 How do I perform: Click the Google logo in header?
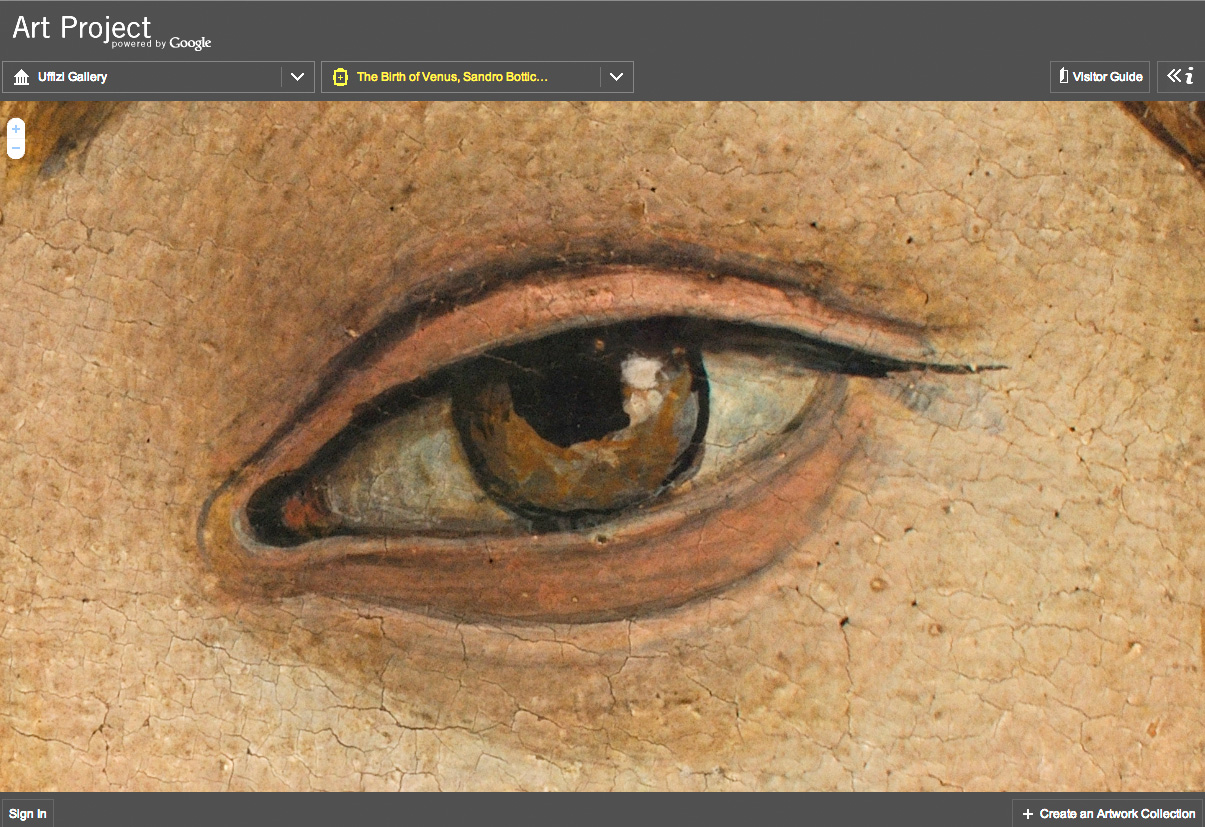coord(190,43)
